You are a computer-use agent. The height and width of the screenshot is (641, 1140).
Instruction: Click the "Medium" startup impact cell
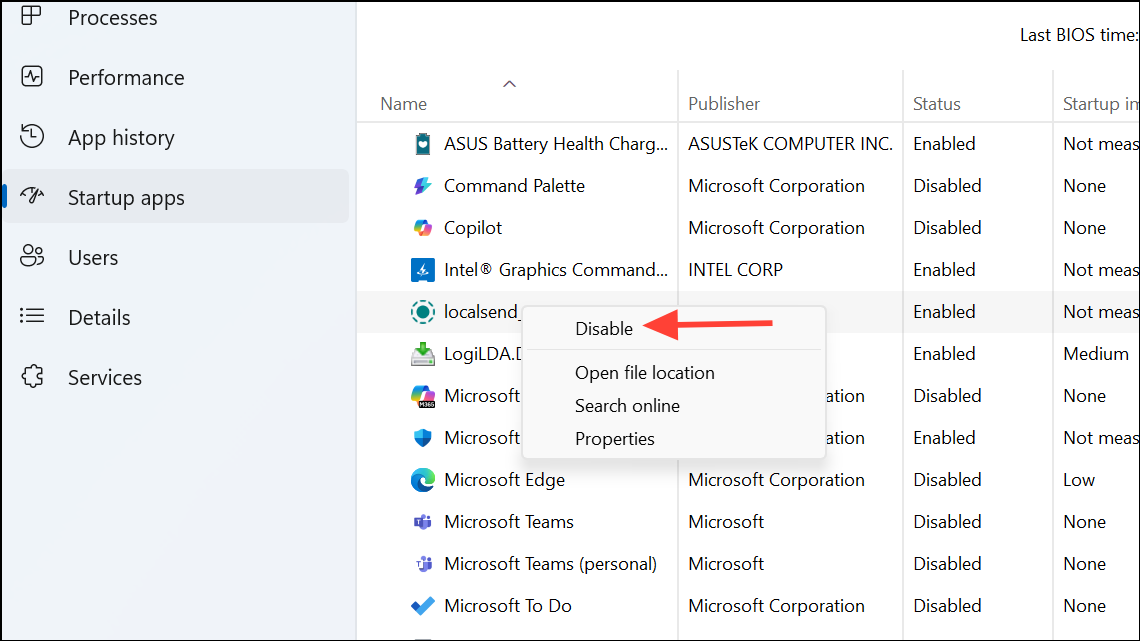[1096, 354]
